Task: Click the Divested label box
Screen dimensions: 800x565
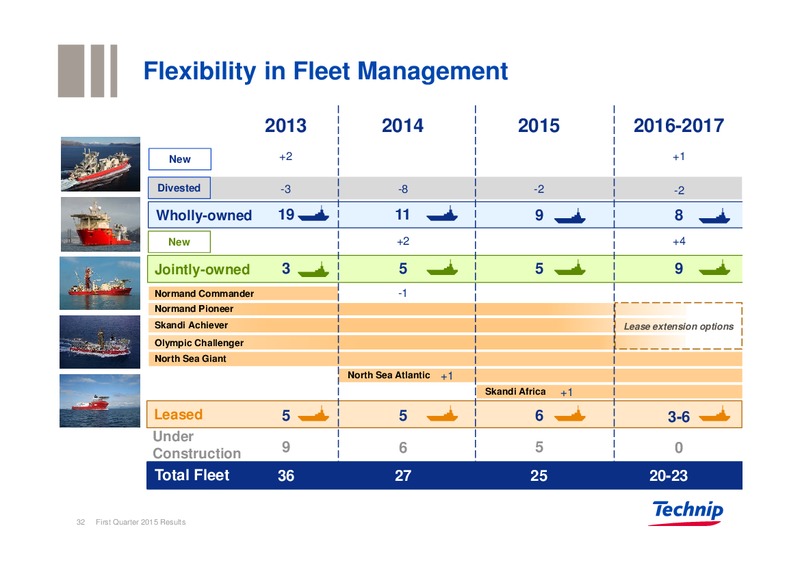Action: pyautogui.click(x=179, y=188)
